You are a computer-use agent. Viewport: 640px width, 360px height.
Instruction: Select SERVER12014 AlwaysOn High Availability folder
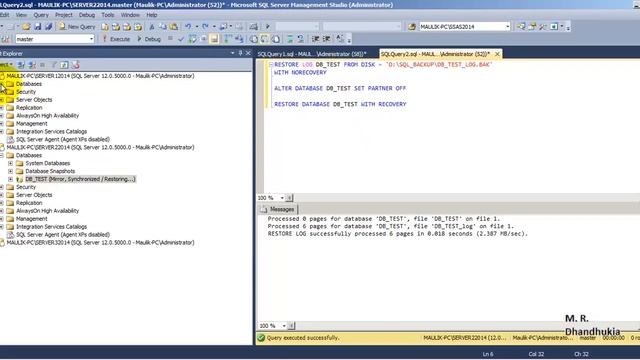click(47, 116)
